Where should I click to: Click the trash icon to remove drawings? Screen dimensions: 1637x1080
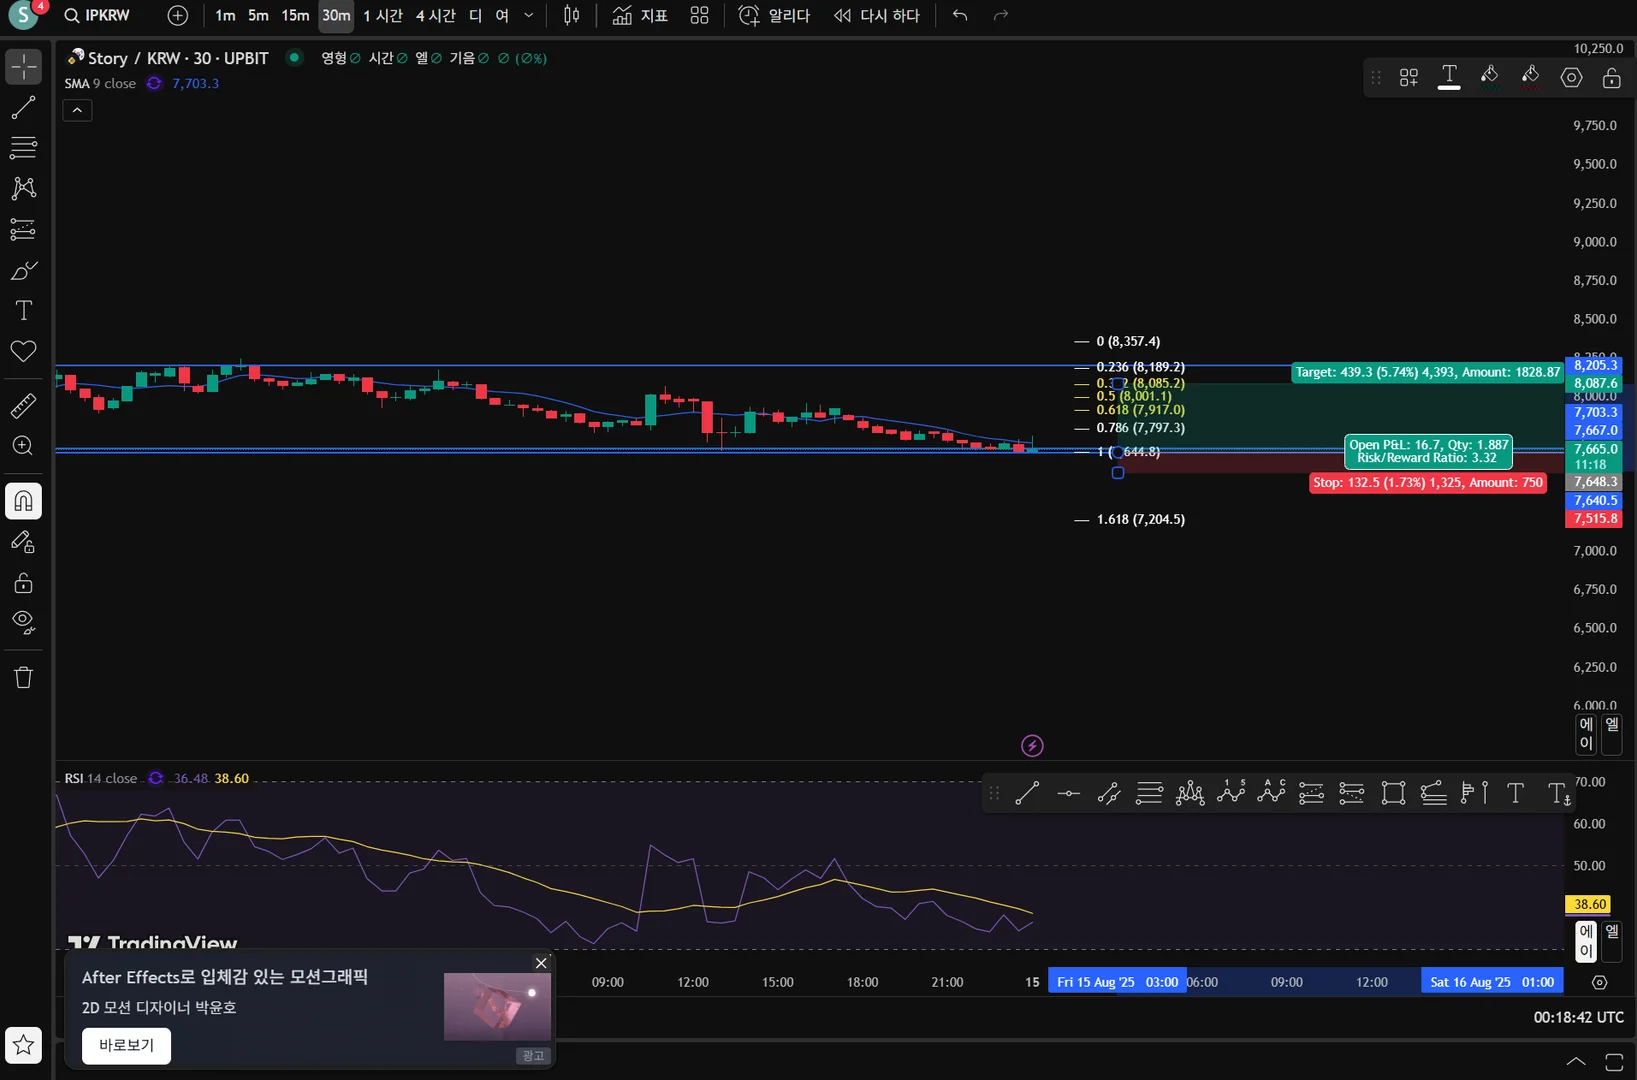tap(23, 677)
